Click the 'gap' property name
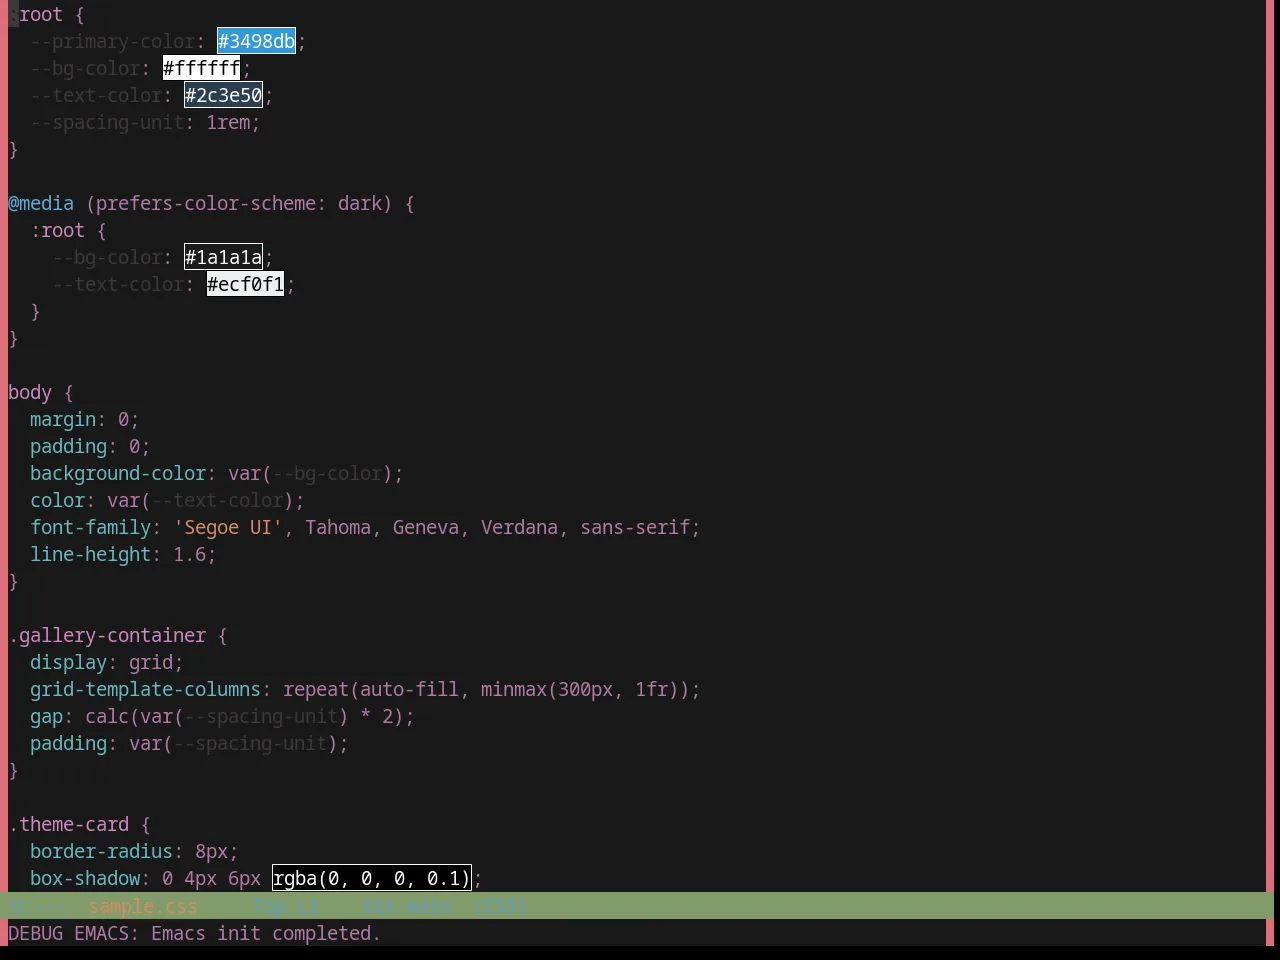 (x=46, y=716)
